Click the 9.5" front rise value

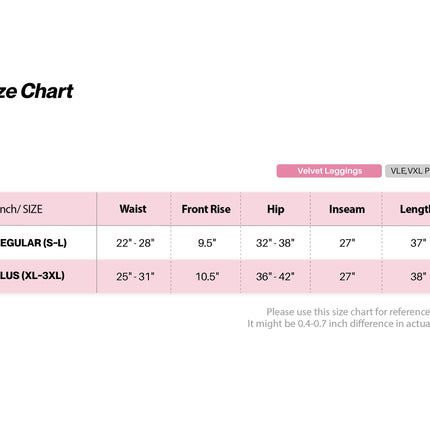207,243
